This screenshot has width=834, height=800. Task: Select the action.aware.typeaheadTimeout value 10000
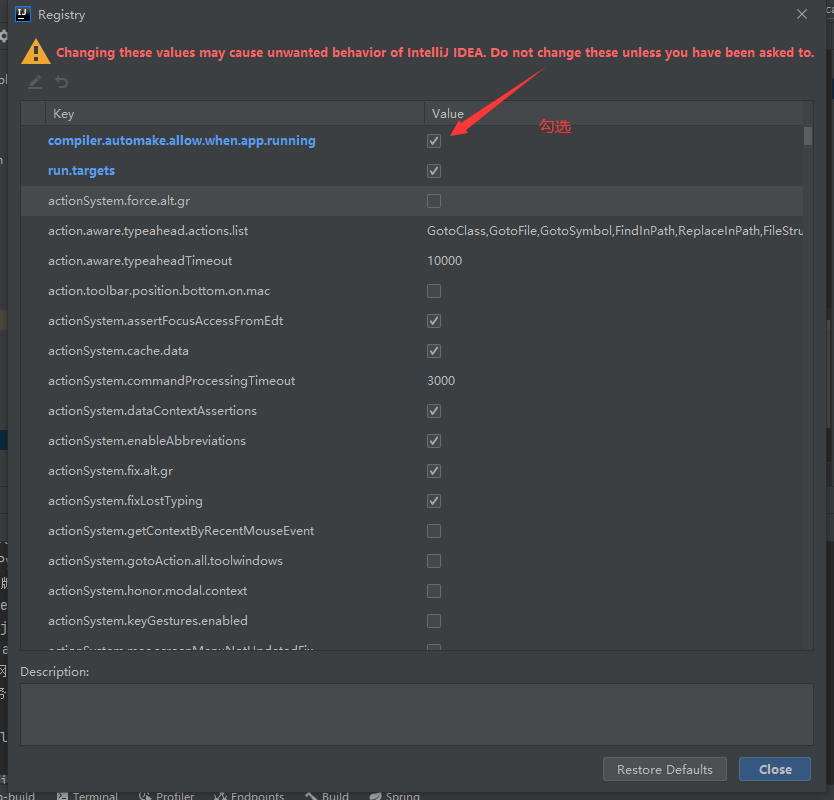tap(444, 261)
